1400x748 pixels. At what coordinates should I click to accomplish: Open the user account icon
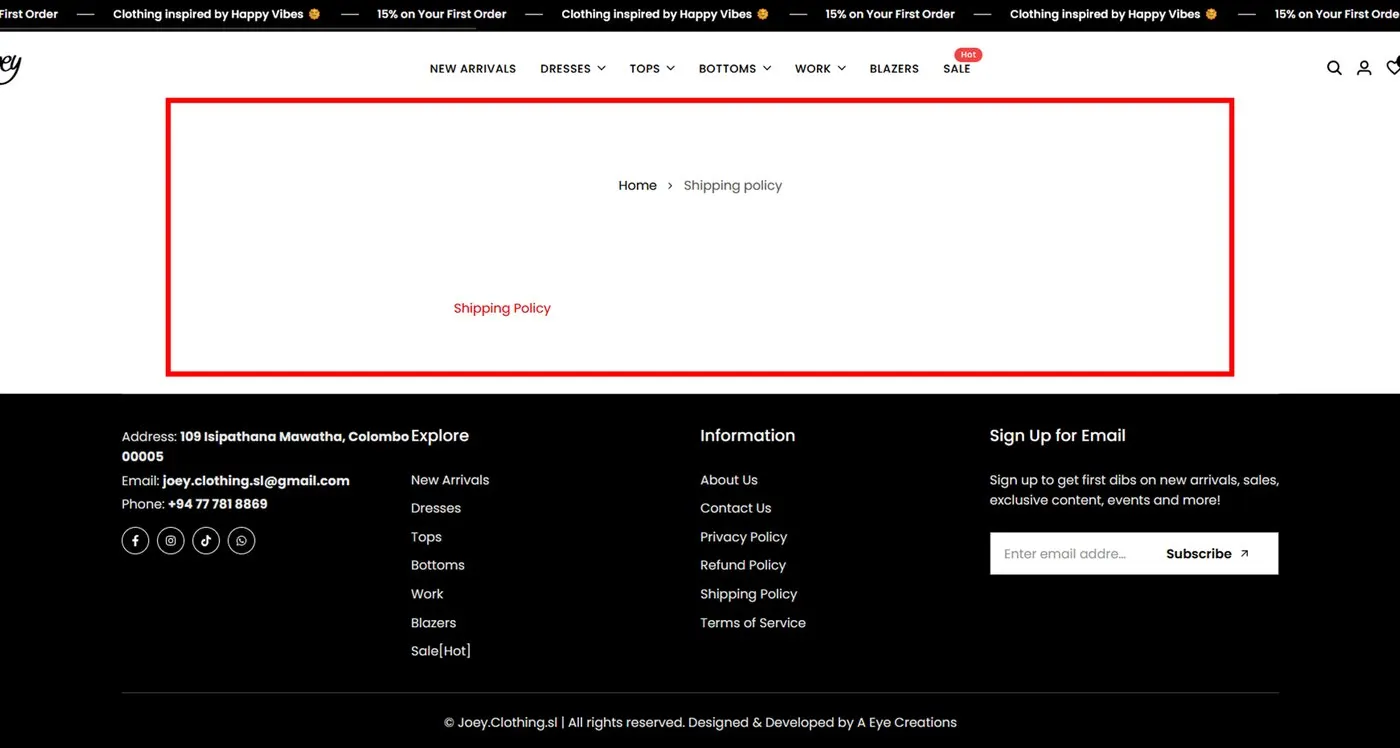(1364, 68)
